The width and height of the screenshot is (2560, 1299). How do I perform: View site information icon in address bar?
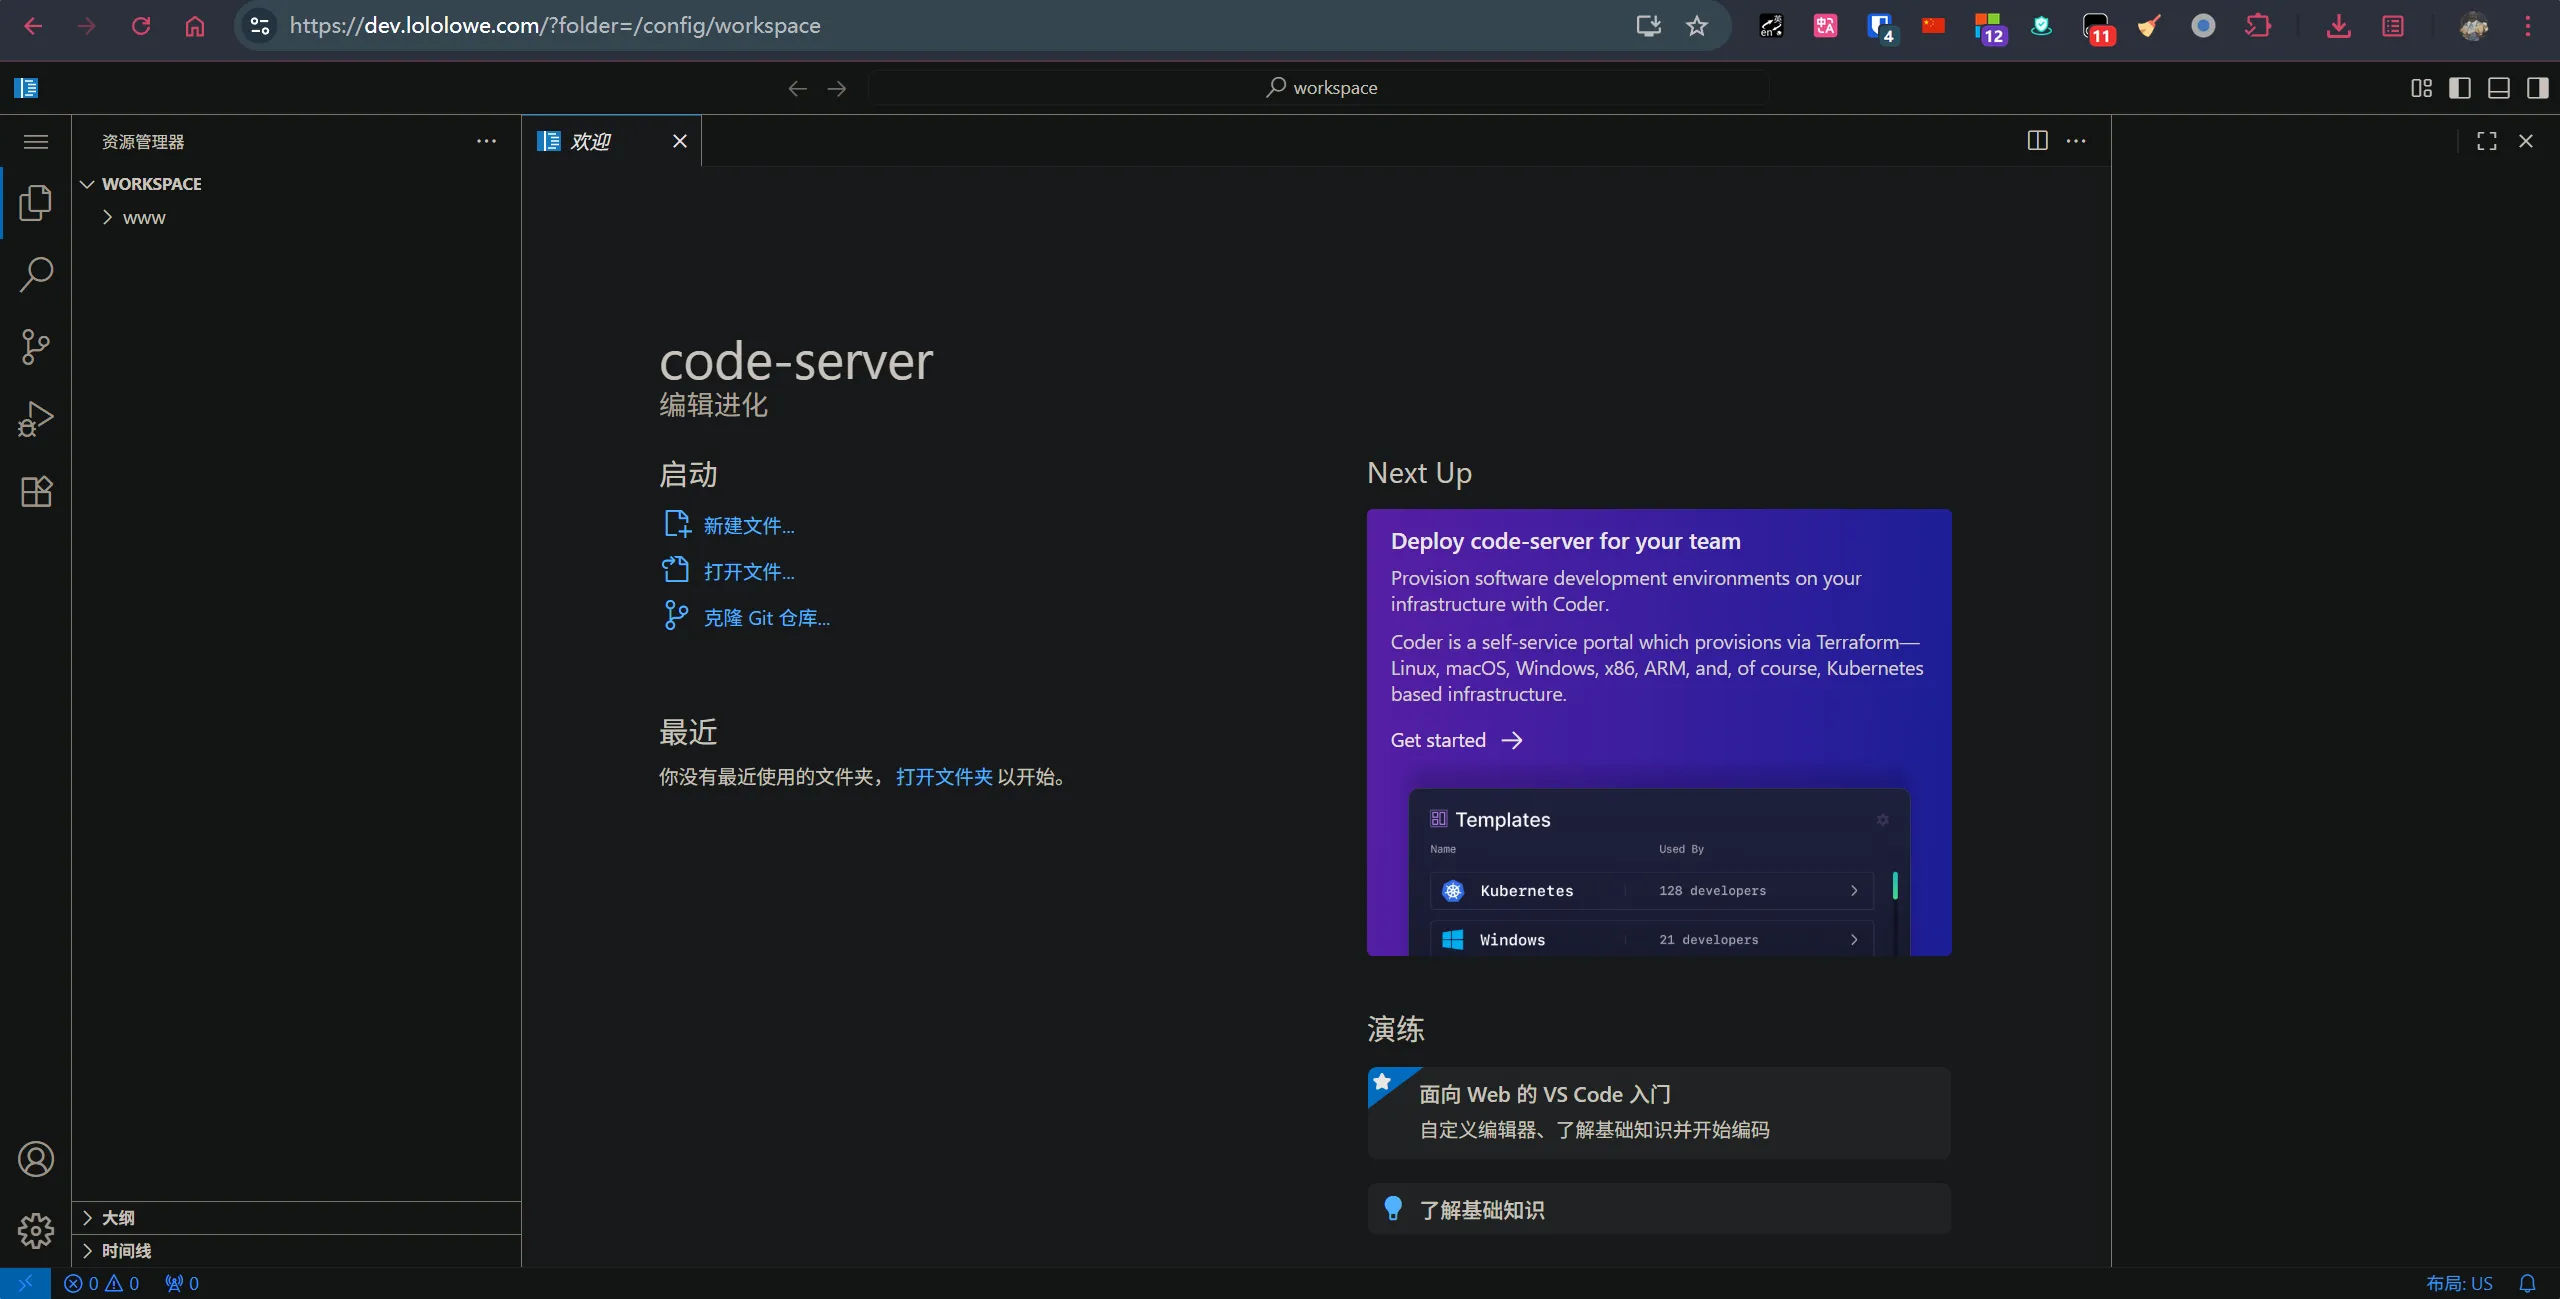260,26
